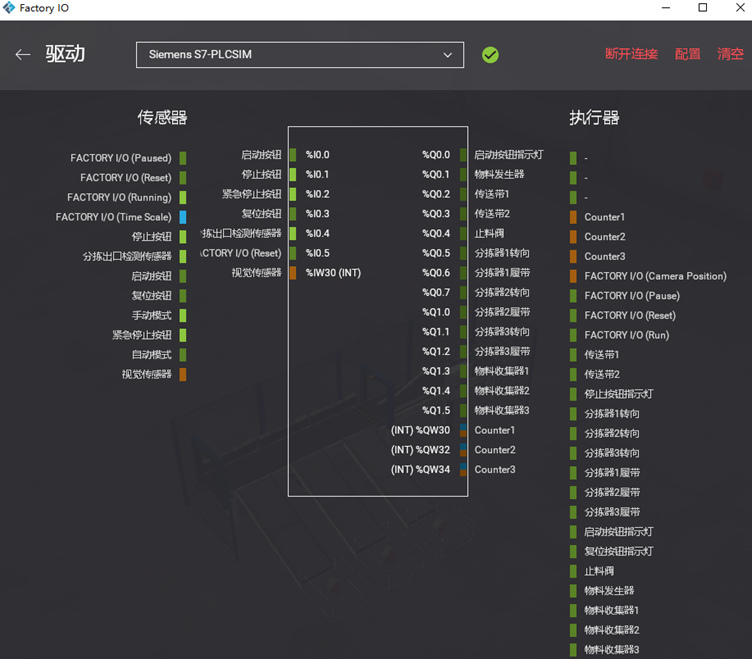Viewport: 752px width, 659px height.
Task: Click the orange indicator next to Counter3 actuator
Action: 573,256
